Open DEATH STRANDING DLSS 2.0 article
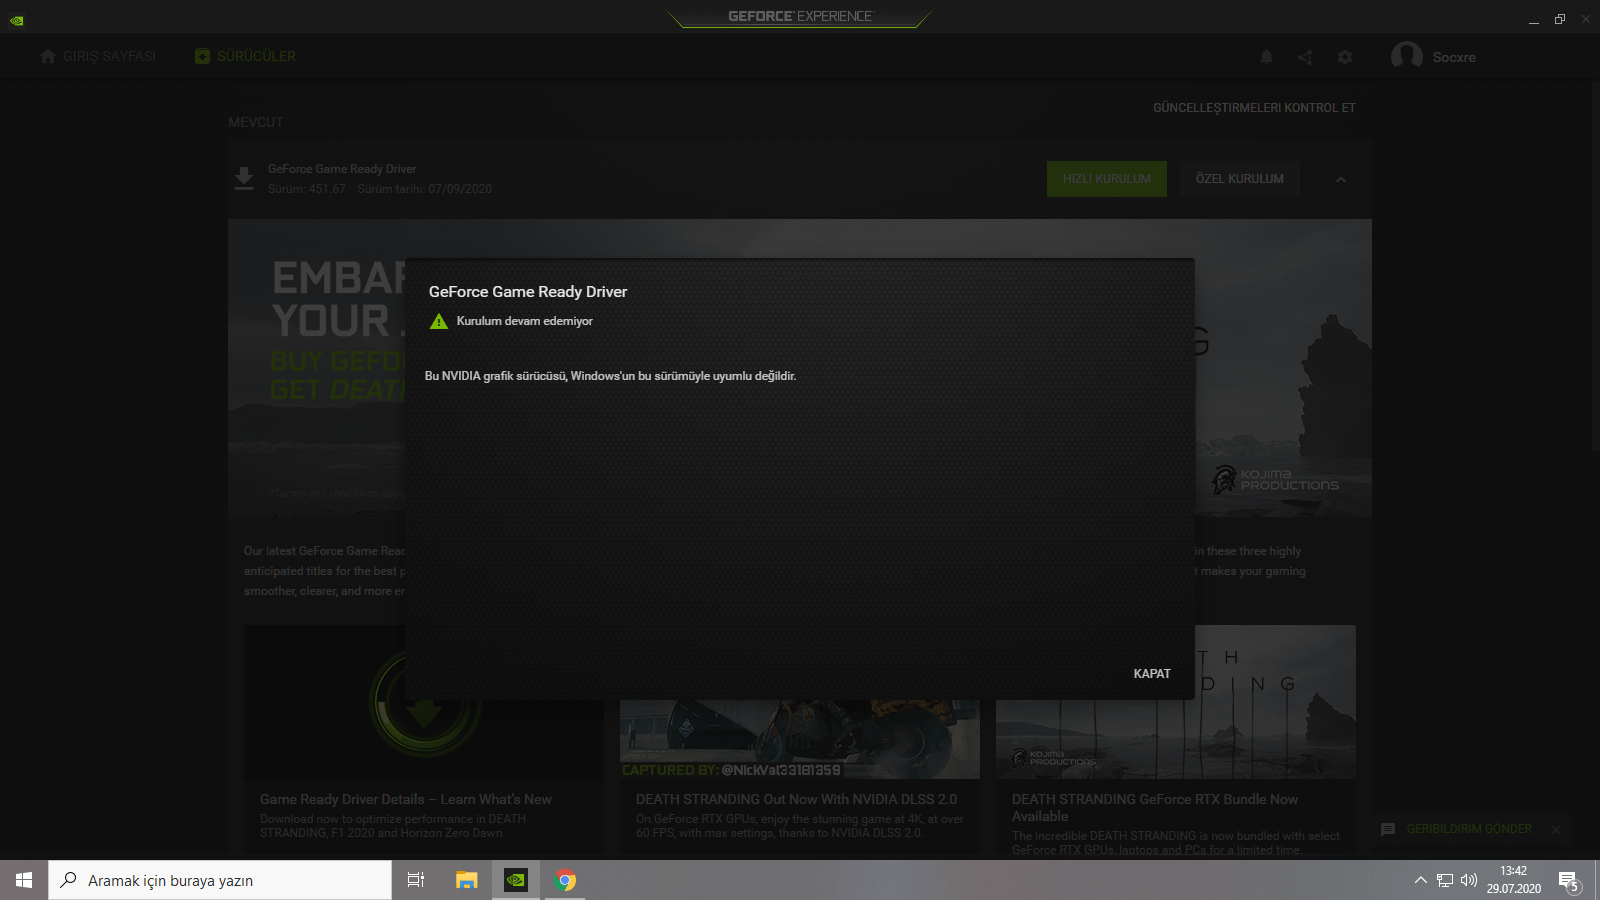1600x900 pixels. click(x=797, y=799)
